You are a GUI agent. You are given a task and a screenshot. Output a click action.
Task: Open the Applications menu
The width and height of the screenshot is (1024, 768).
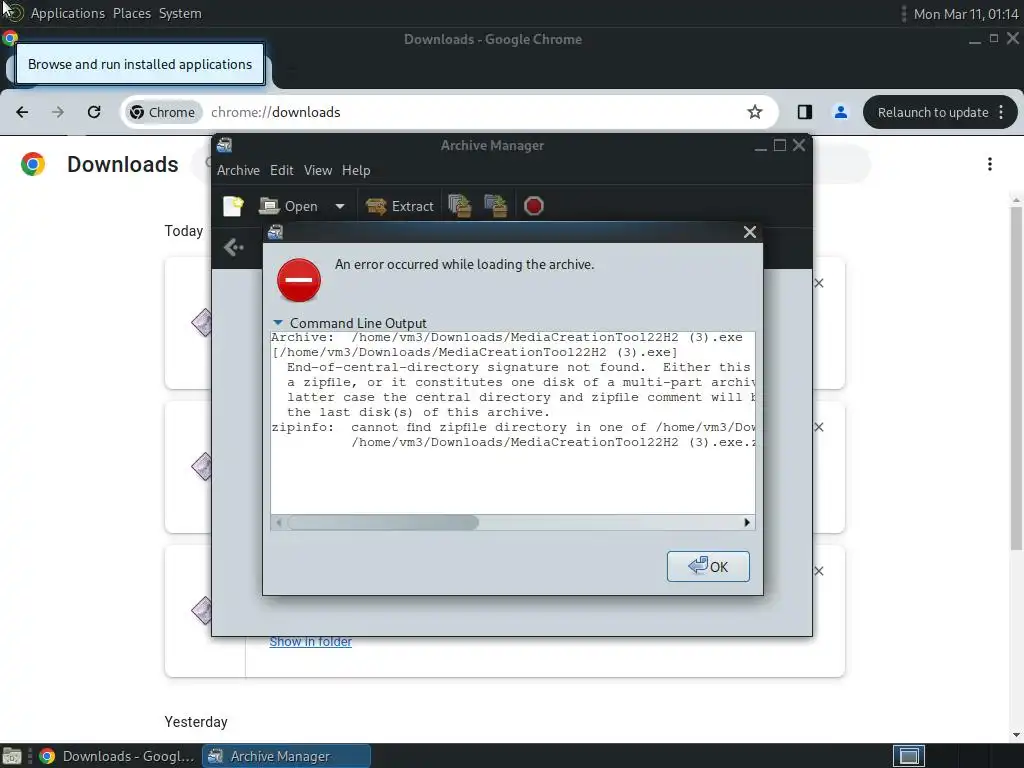pyautogui.click(x=67, y=14)
